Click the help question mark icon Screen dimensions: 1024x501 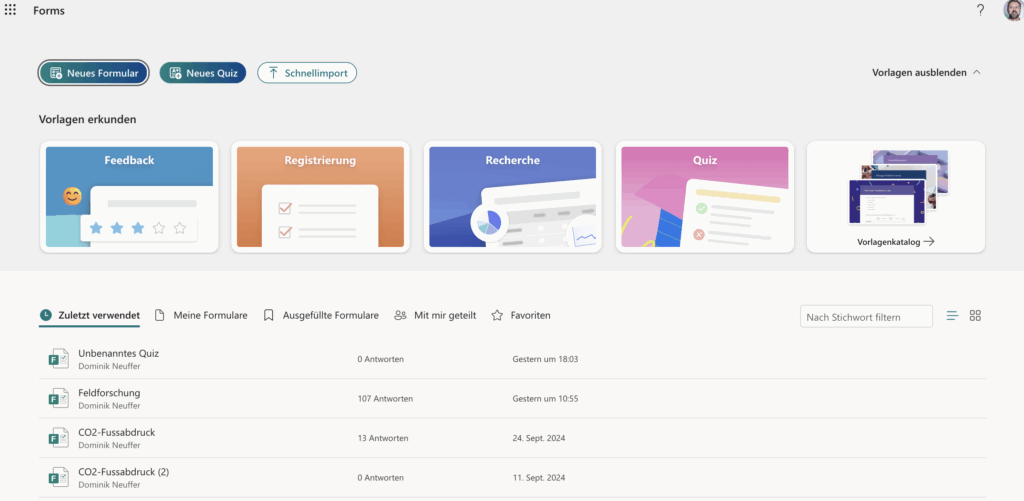(x=980, y=10)
